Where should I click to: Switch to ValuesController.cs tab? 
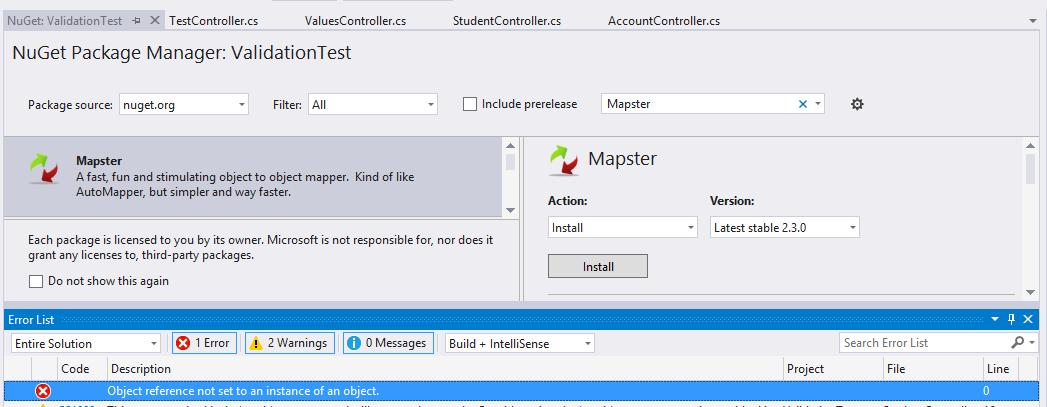[355, 21]
